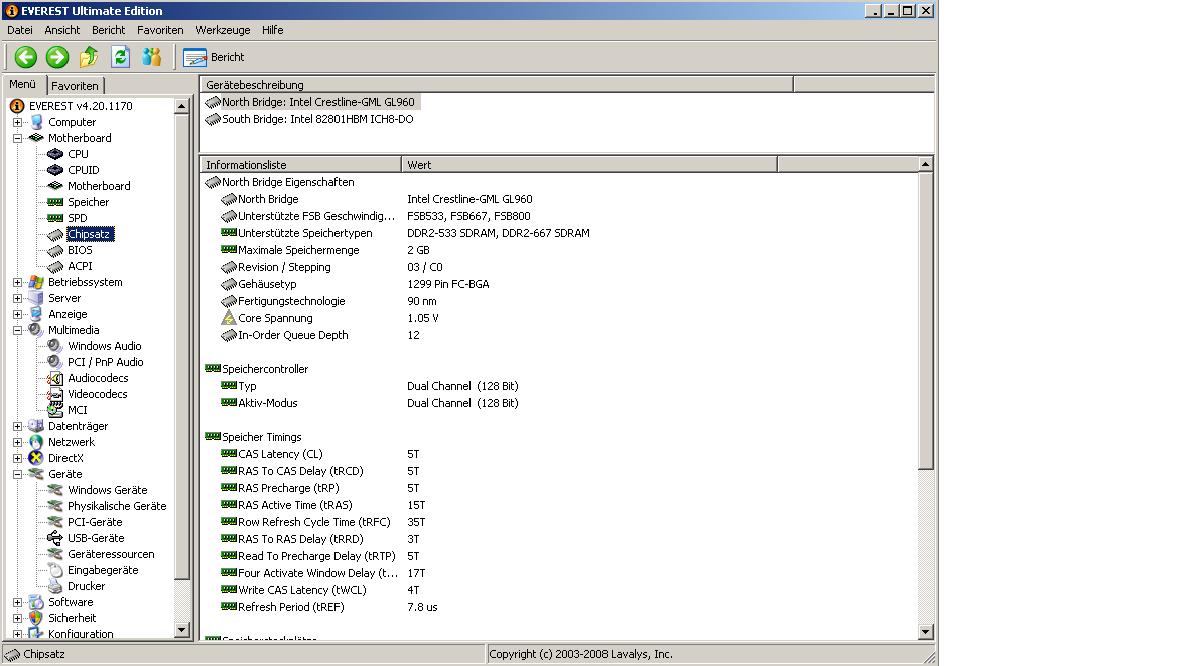Select the Refresh Period (tREF) row
1196x666 pixels.
pyautogui.click(x=559, y=607)
